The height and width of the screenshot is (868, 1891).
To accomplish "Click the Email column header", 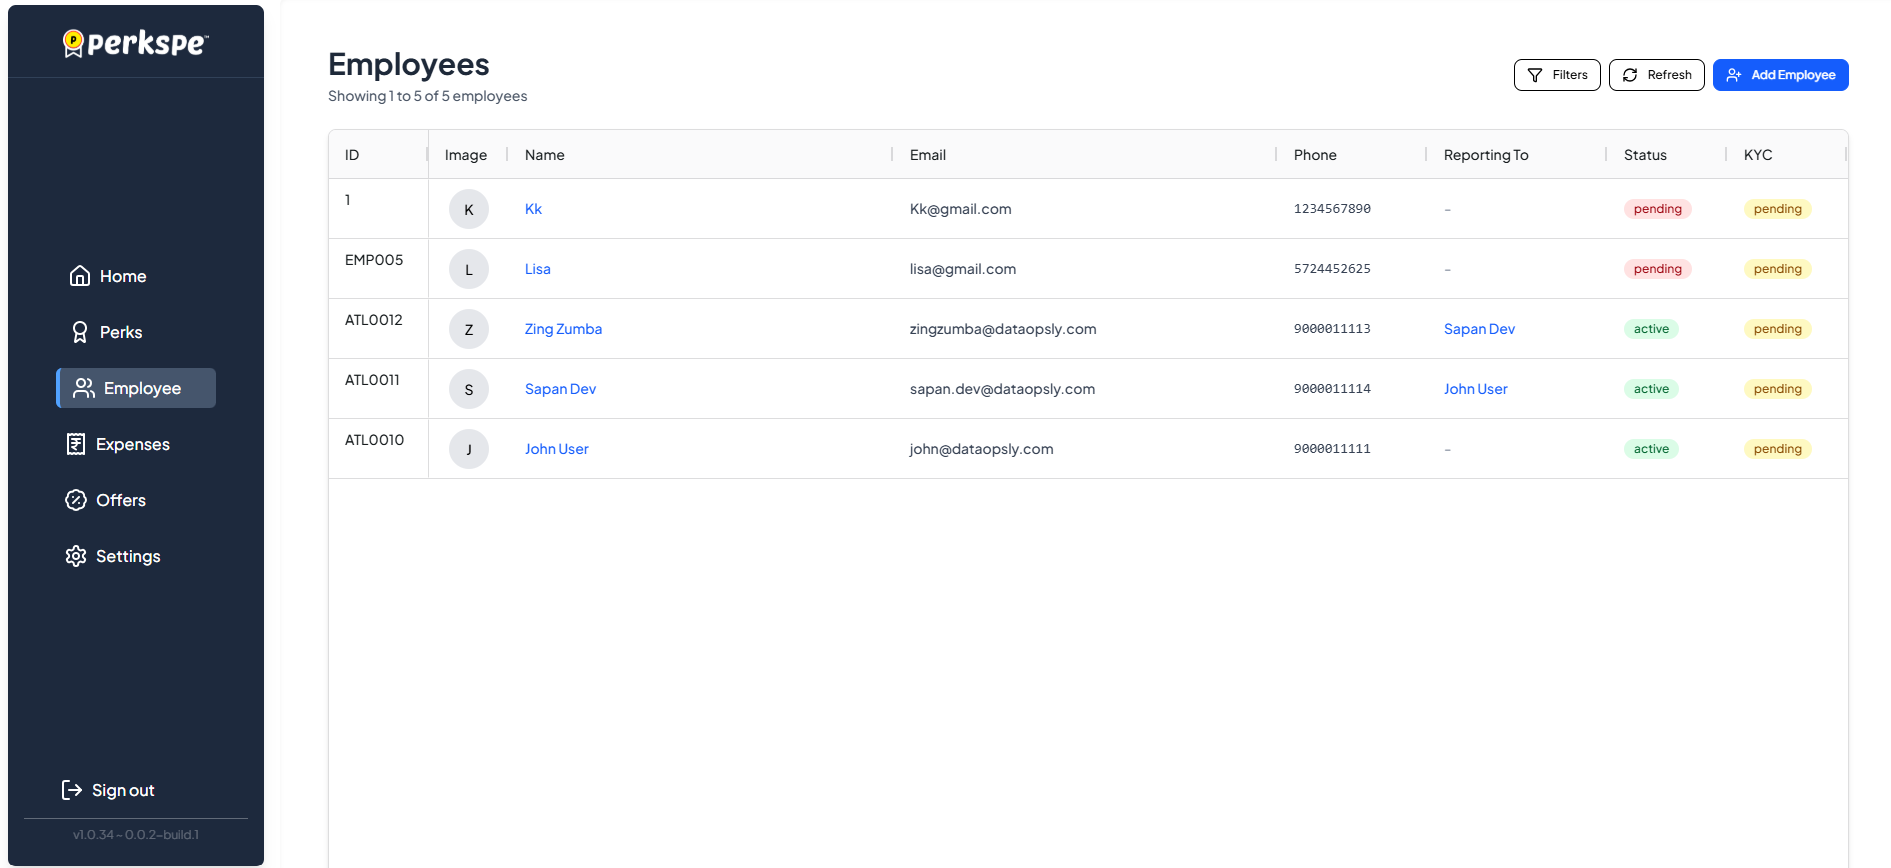I will click(x=927, y=155).
